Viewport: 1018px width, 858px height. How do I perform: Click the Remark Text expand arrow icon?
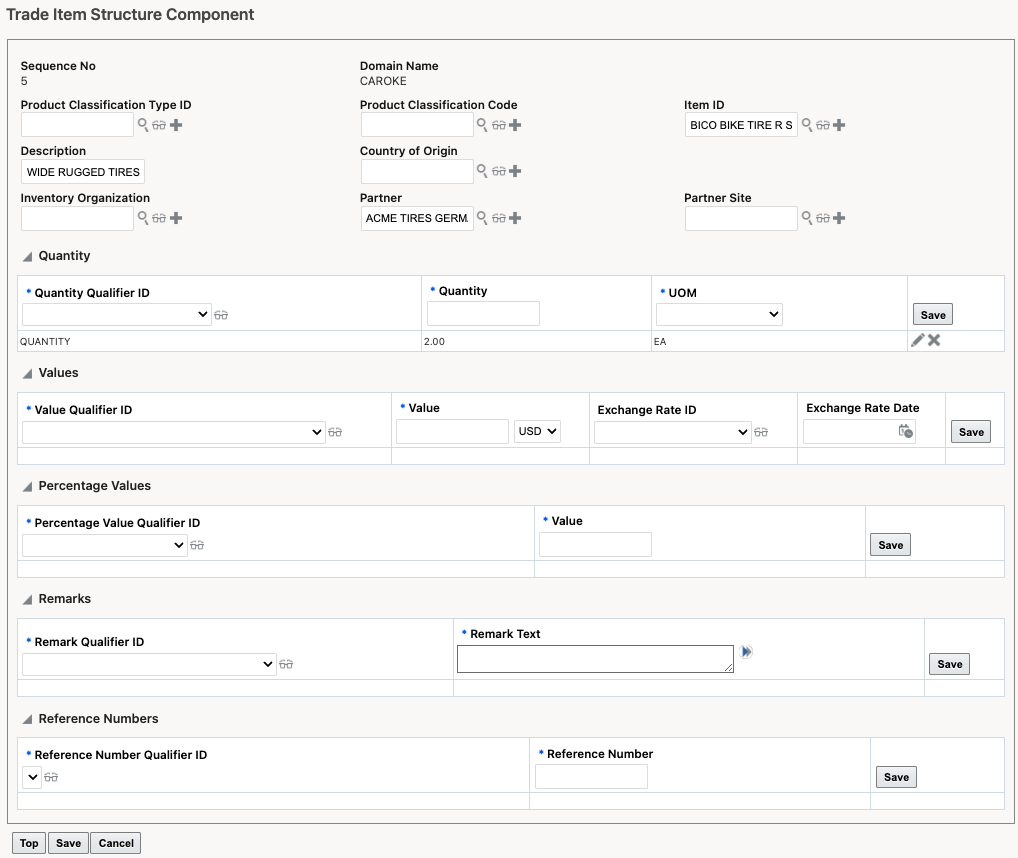746,652
